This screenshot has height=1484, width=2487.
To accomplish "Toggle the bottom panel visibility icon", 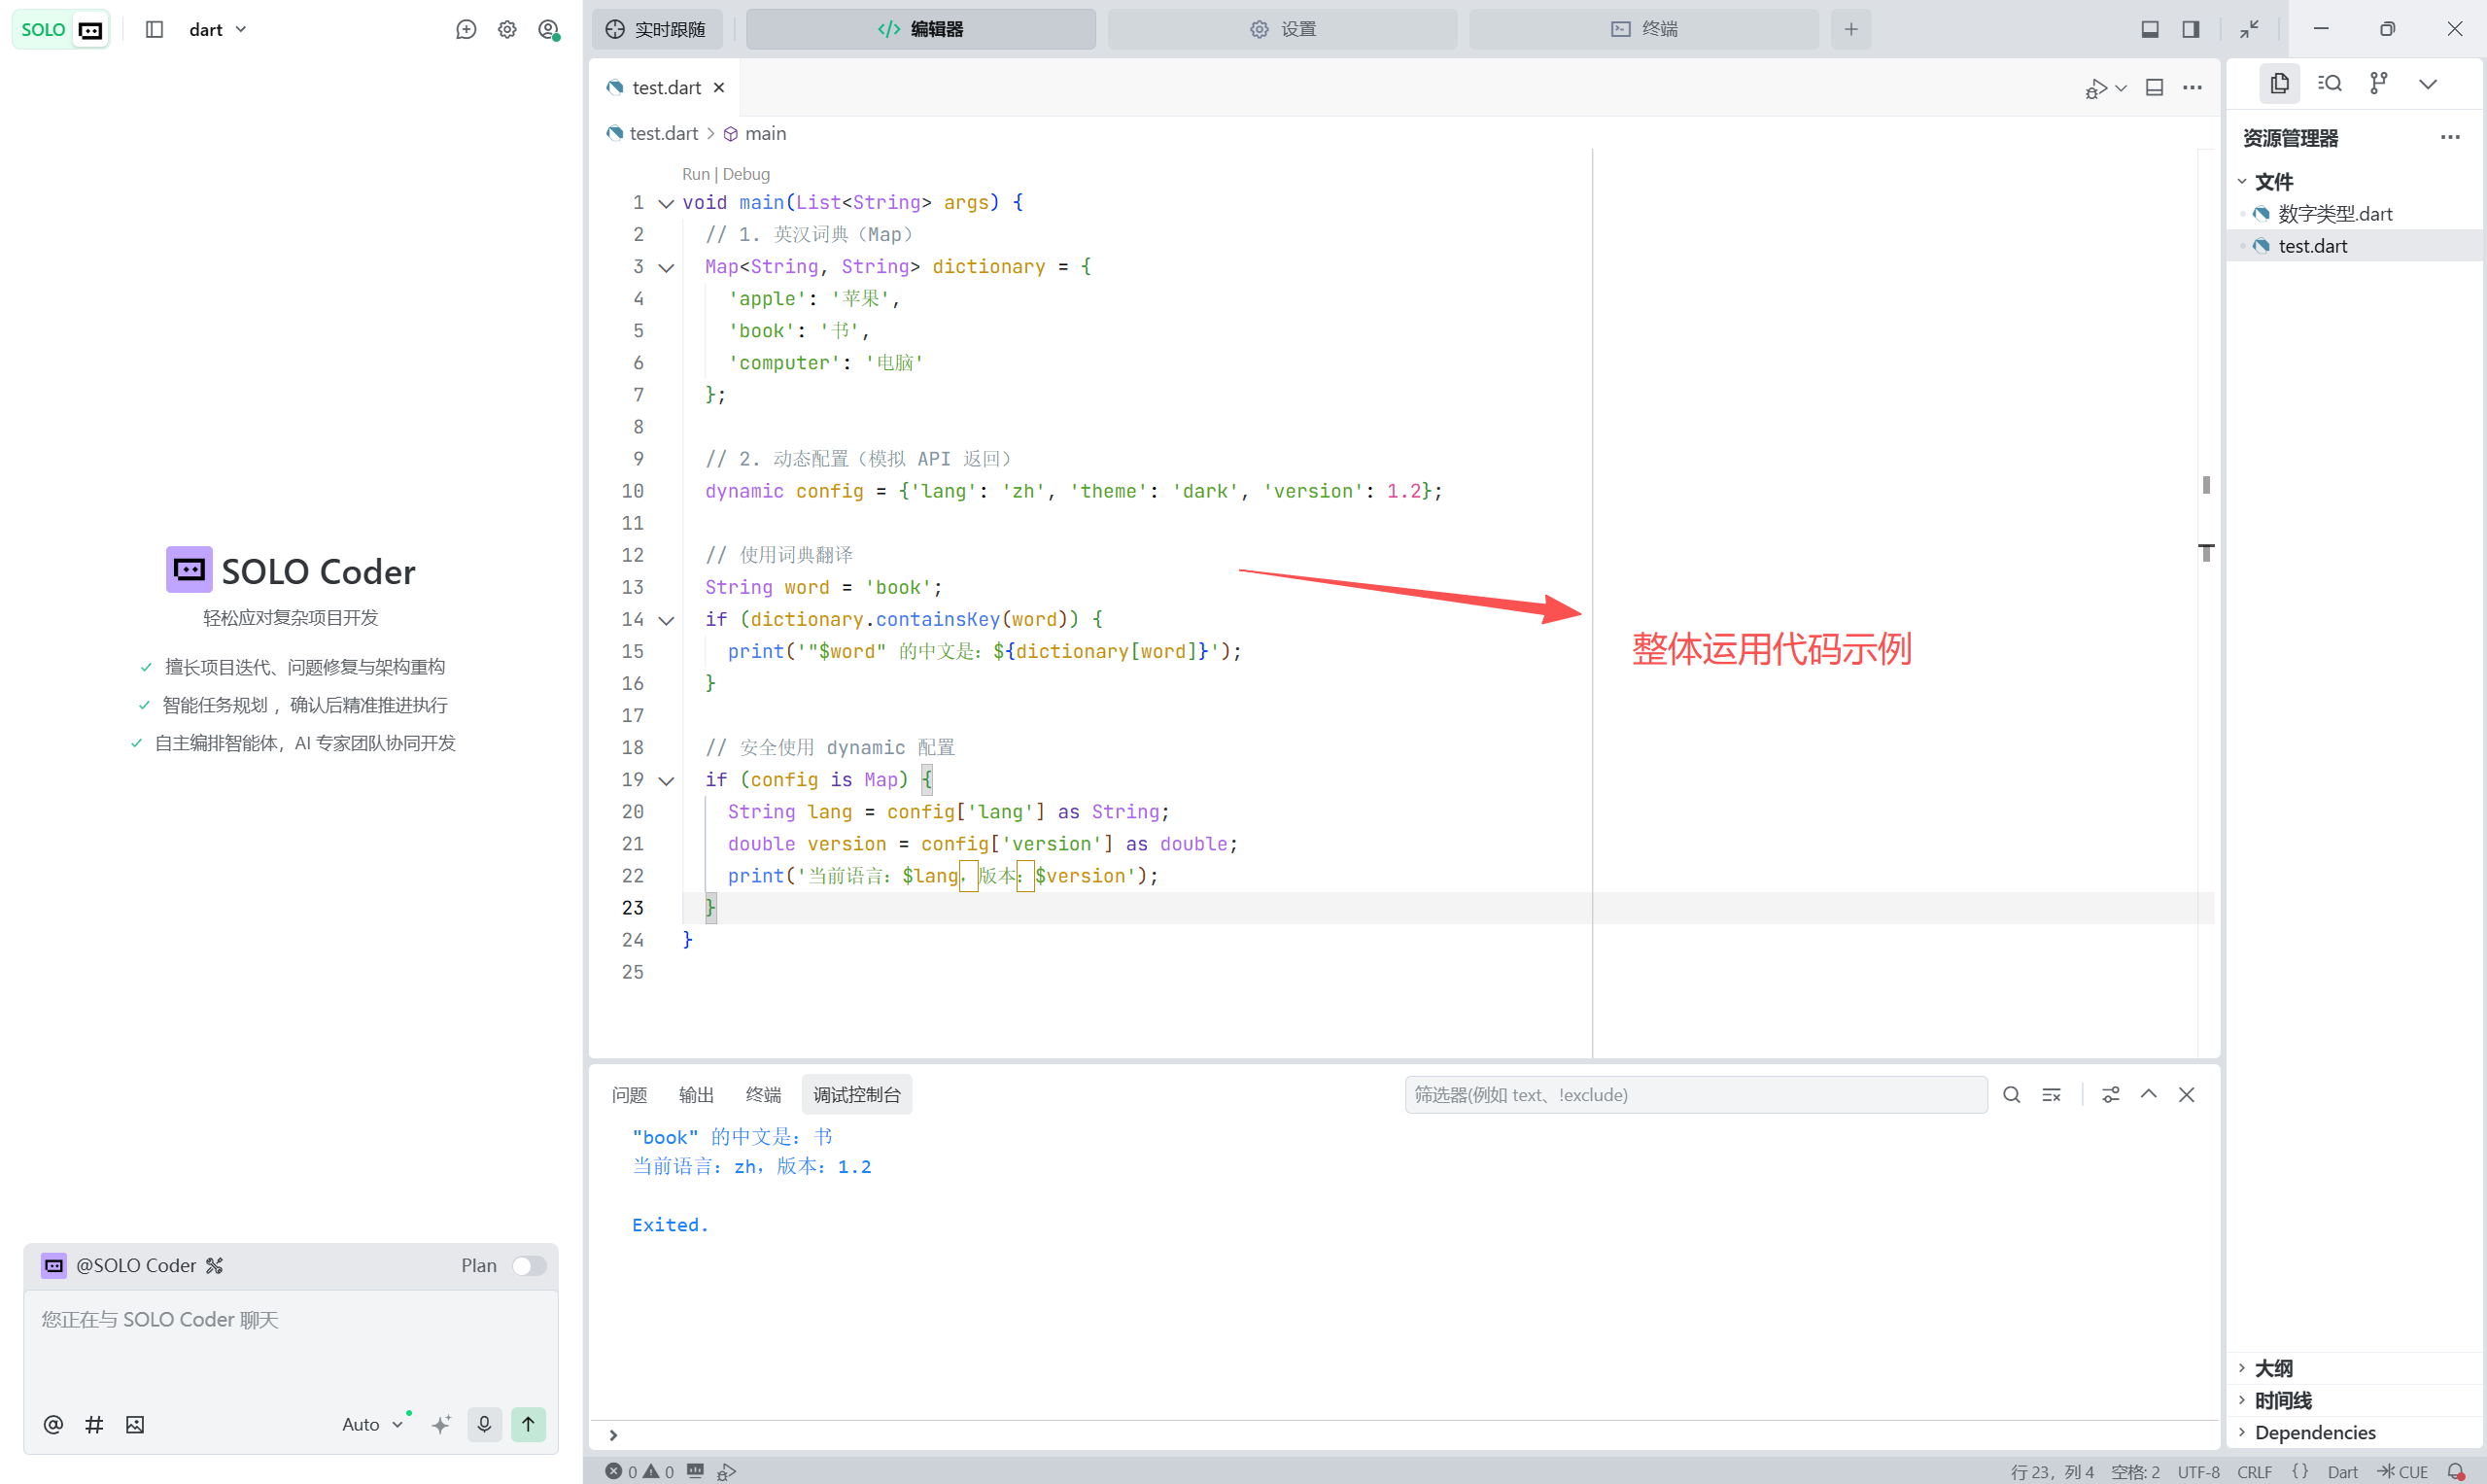I will 2149,29.
